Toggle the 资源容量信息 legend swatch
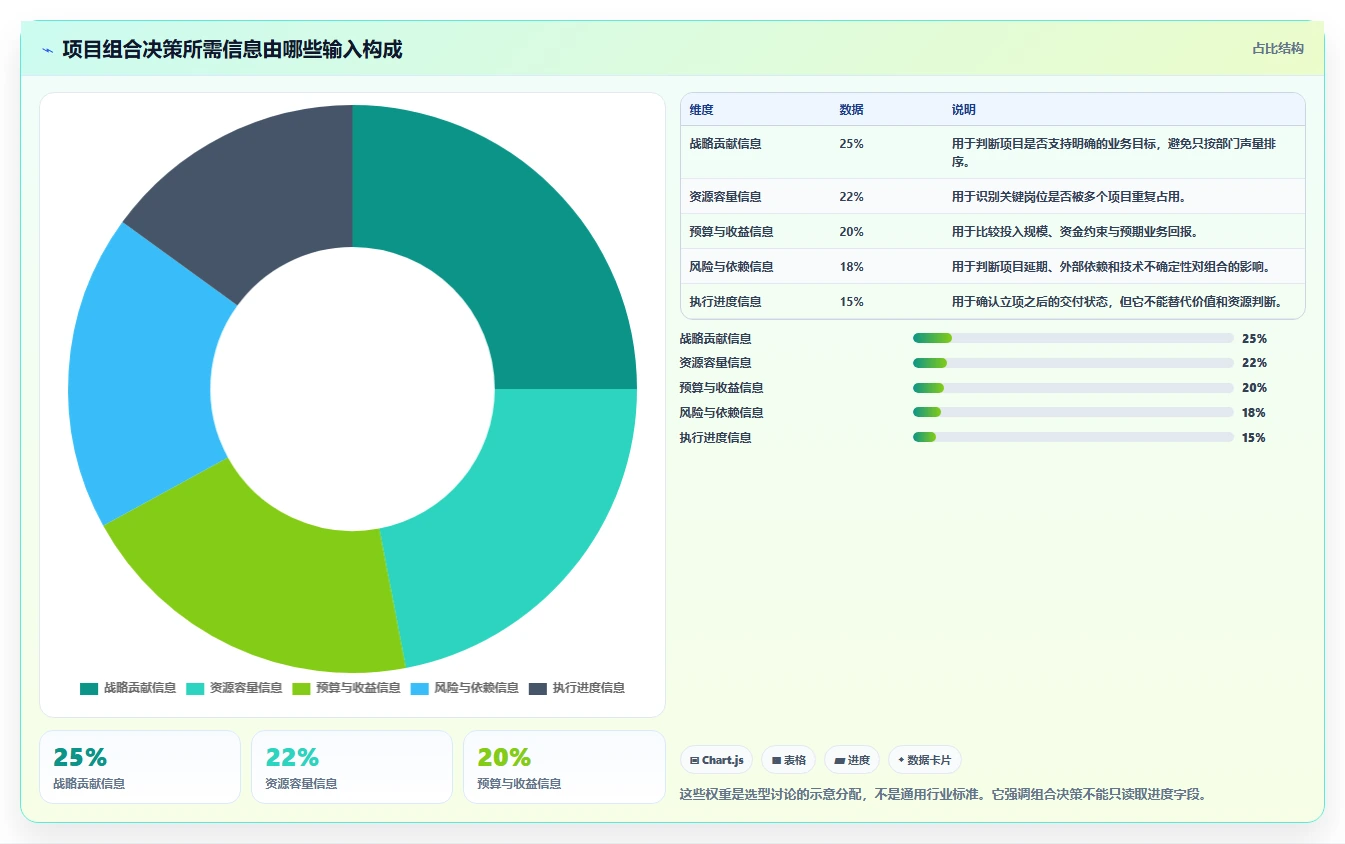 click(x=195, y=688)
